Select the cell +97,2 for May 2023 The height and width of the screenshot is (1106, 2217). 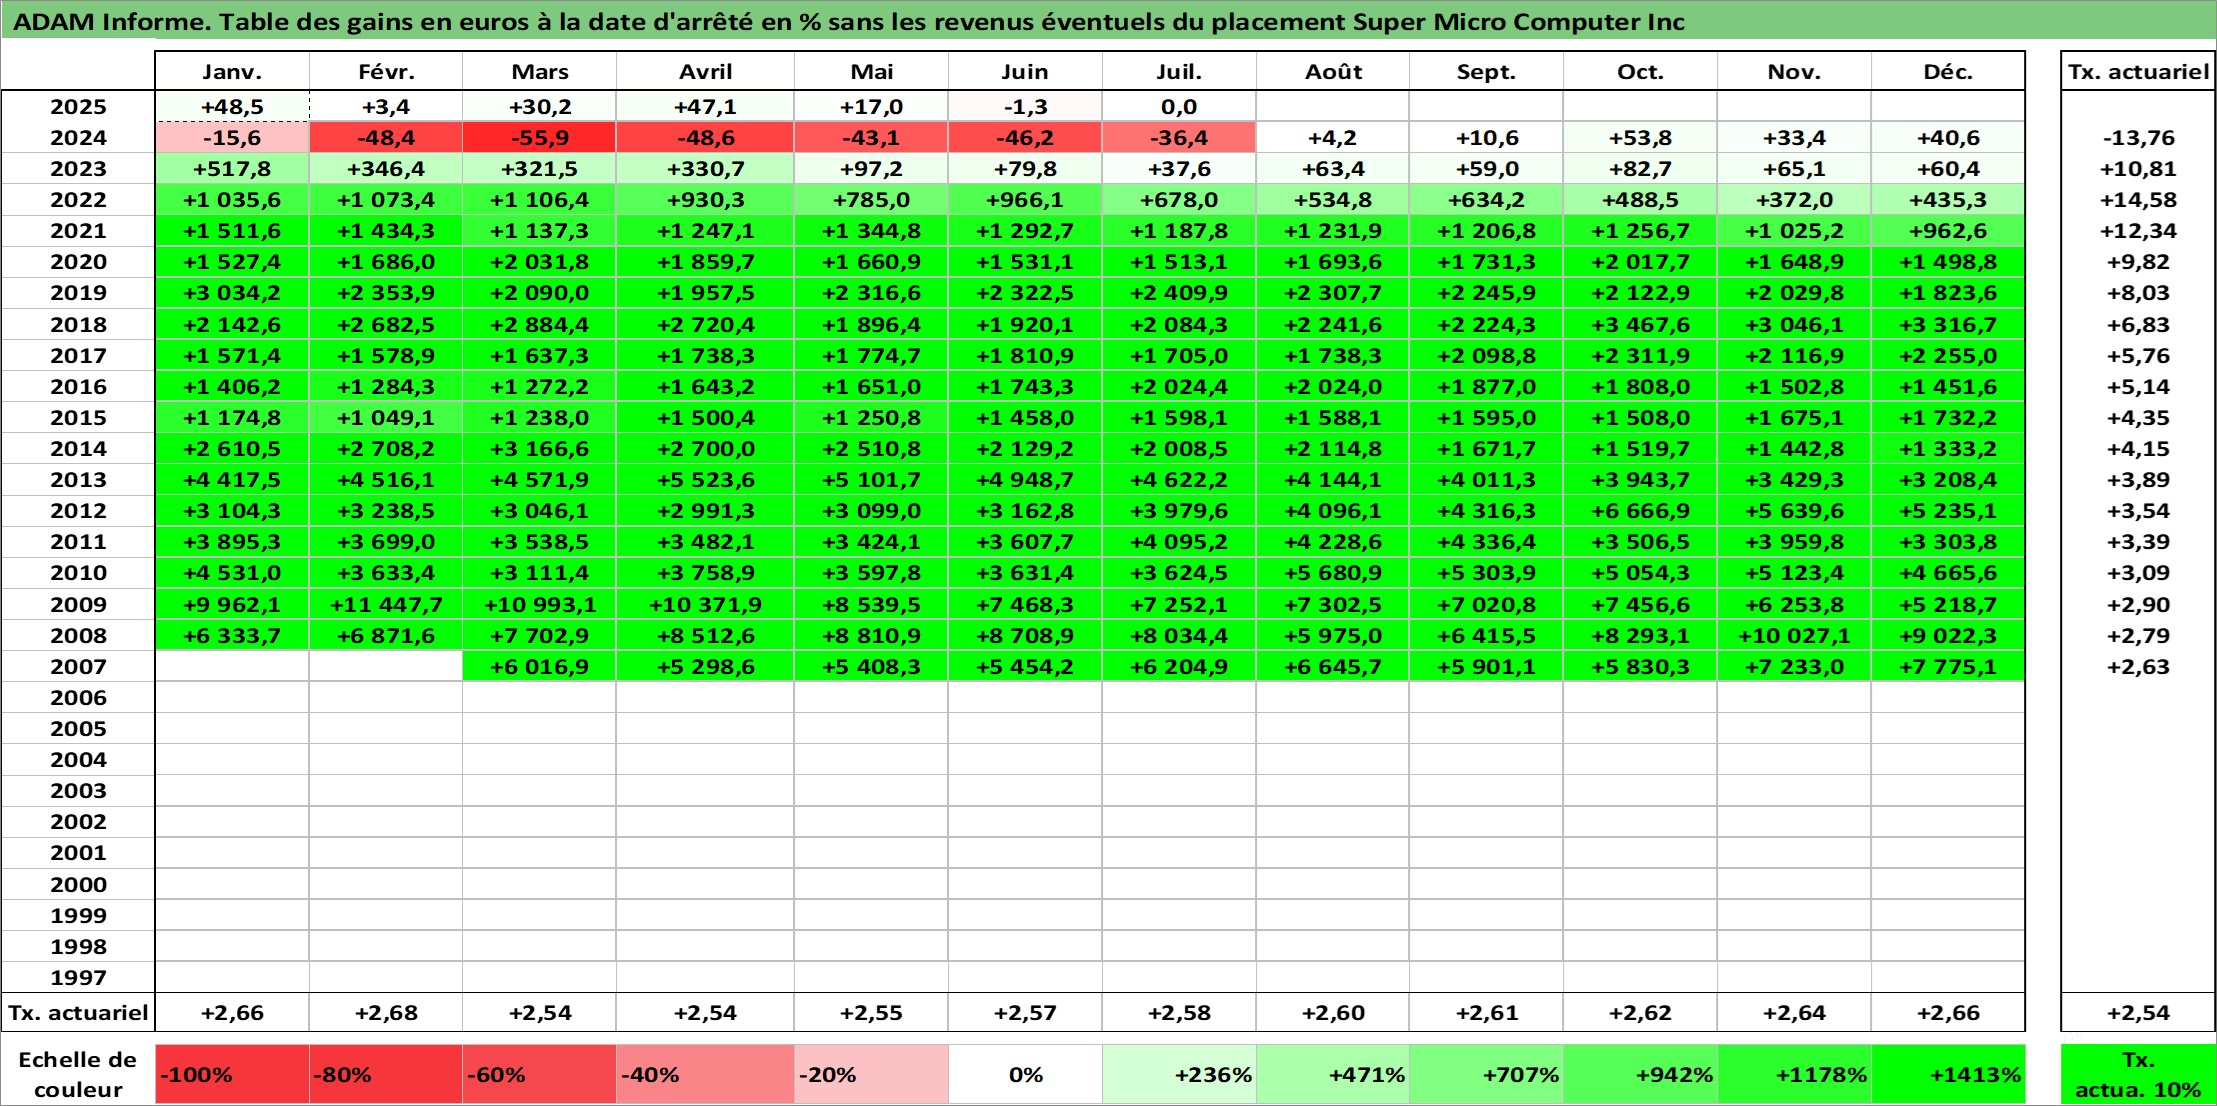click(x=871, y=169)
